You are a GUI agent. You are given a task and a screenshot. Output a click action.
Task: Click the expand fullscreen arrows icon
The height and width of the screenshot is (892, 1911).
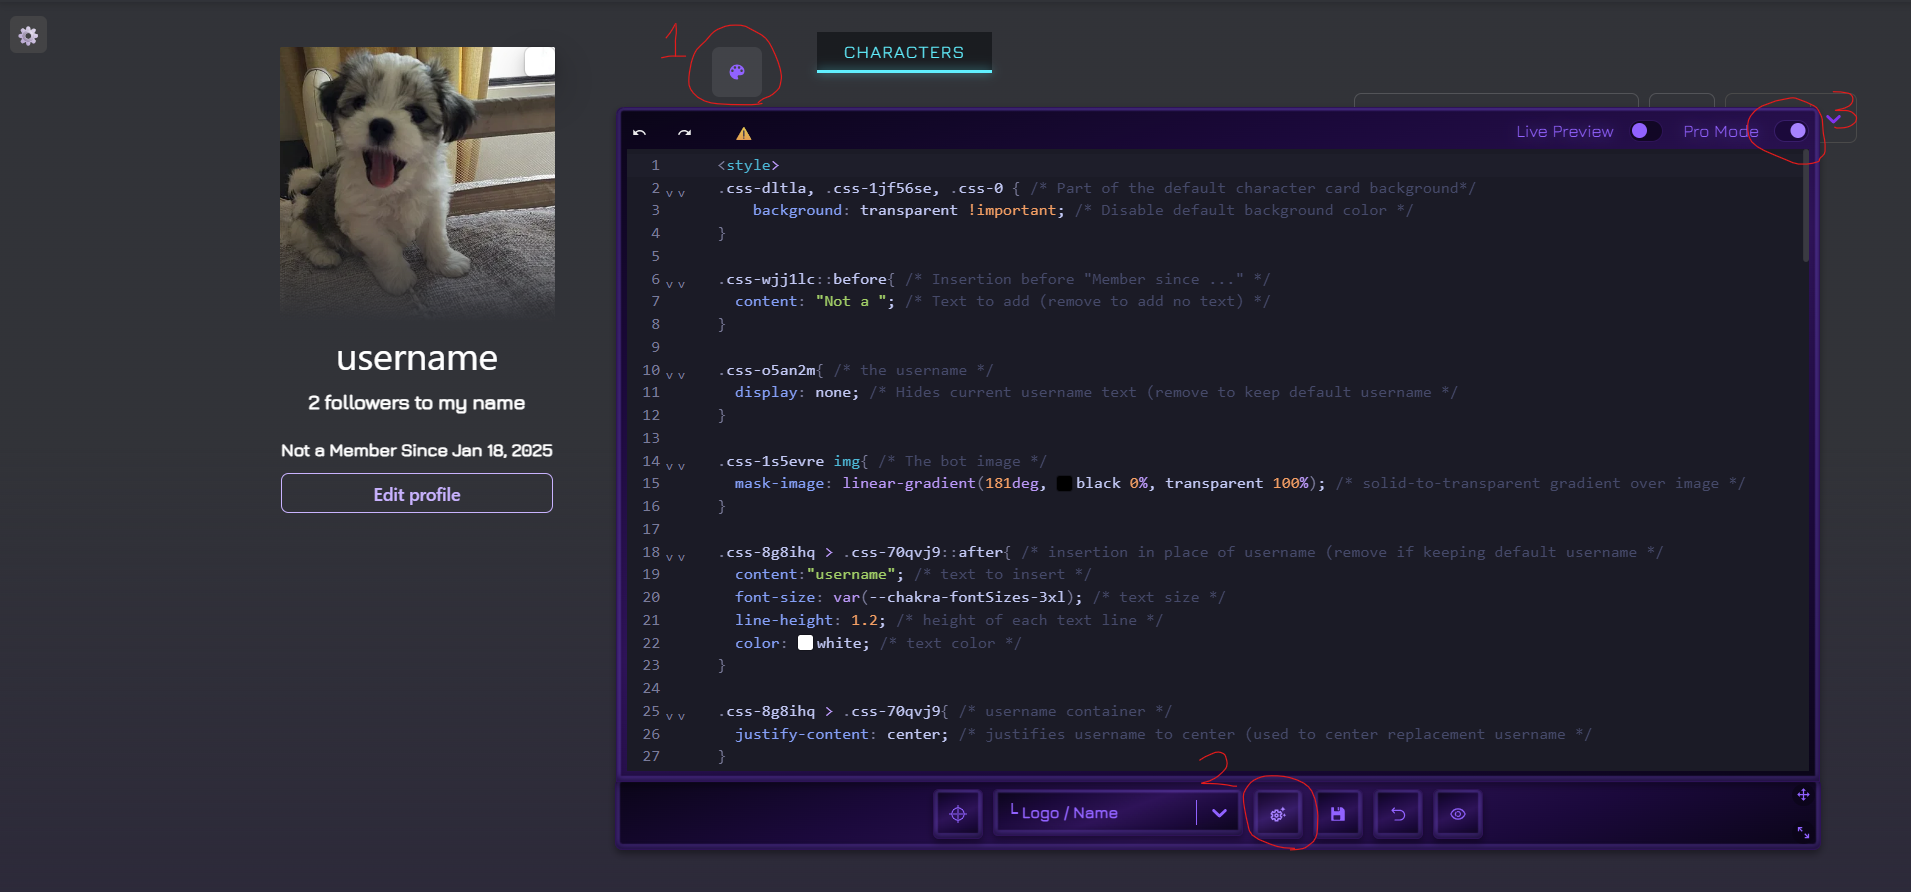click(1803, 832)
